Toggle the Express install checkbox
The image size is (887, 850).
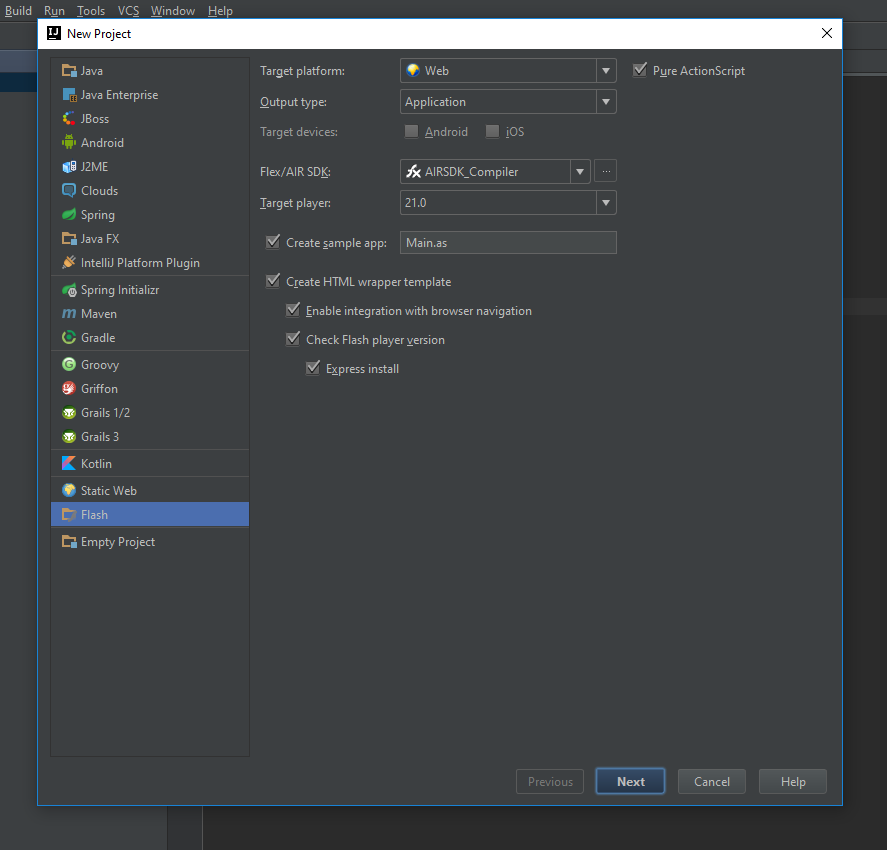(313, 368)
